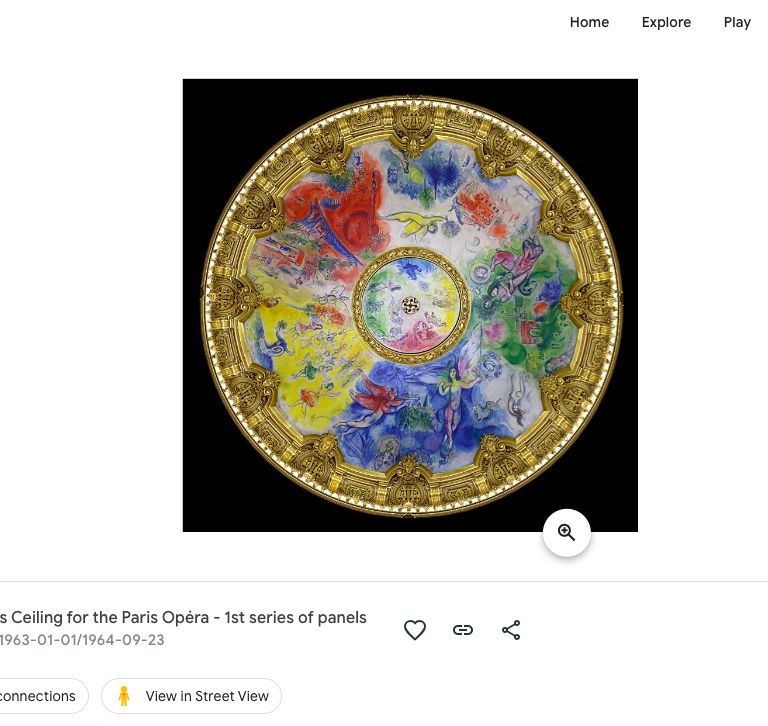768x726 pixels.
Task: Click the yellow pegman Street View icon
Action: tap(124, 696)
